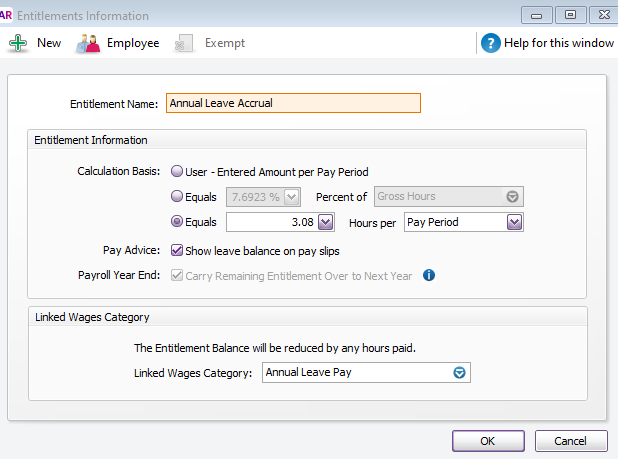Click the green plus New icon
The height and width of the screenshot is (459, 618).
18,43
